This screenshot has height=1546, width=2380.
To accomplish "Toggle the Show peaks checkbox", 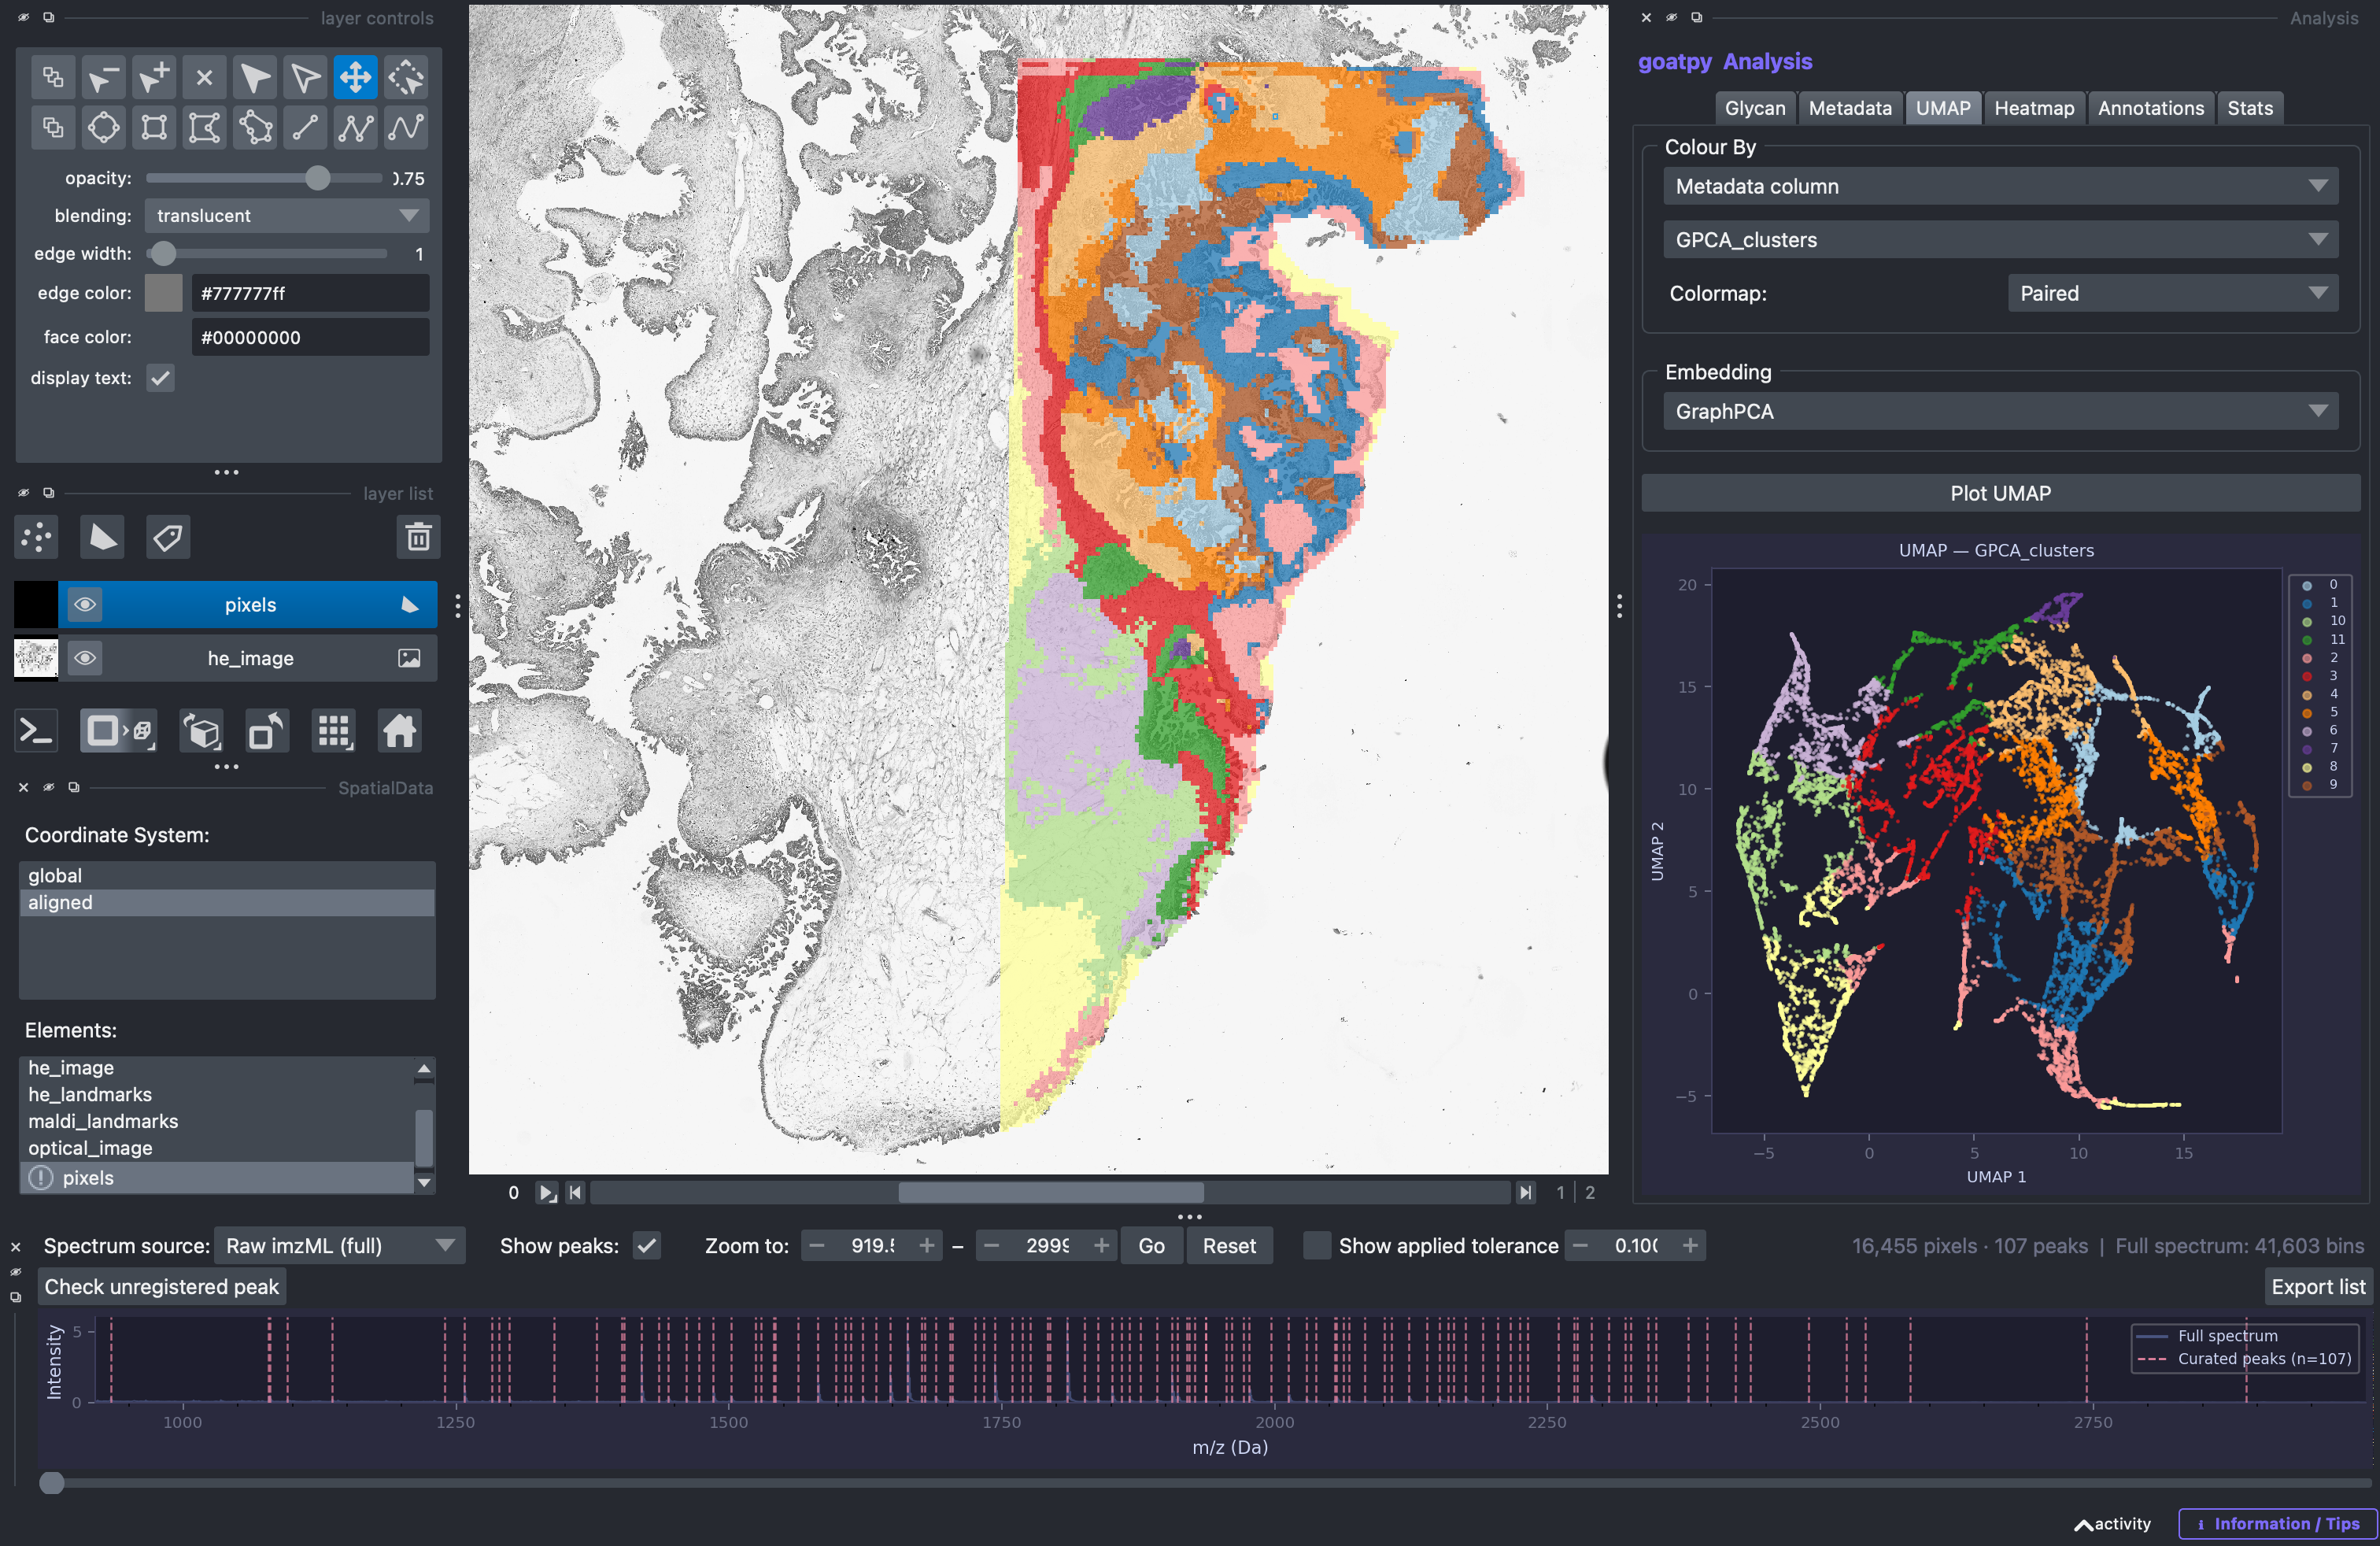I will pyautogui.click(x=647, y=1246).
